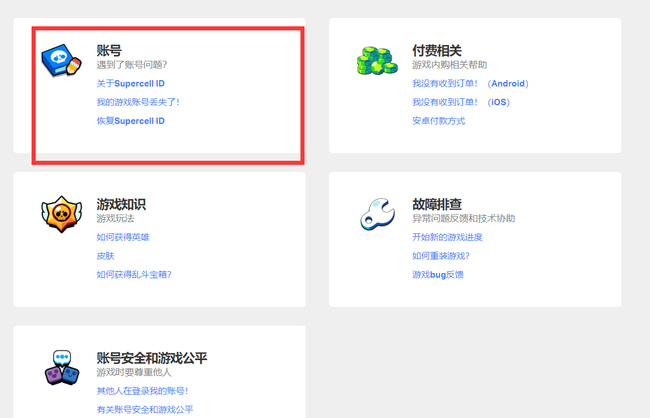Open the 账号 category heading

109,50
